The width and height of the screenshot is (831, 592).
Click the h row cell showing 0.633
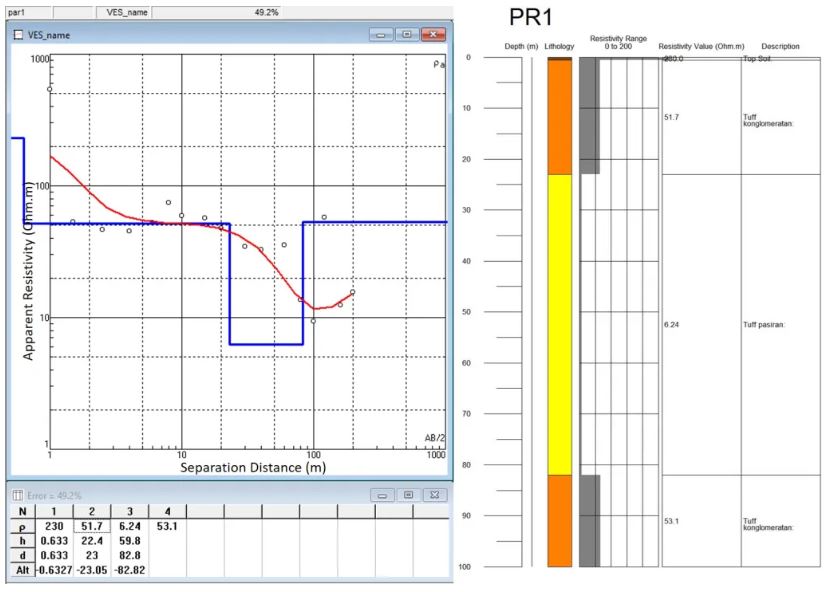point(54,541)
